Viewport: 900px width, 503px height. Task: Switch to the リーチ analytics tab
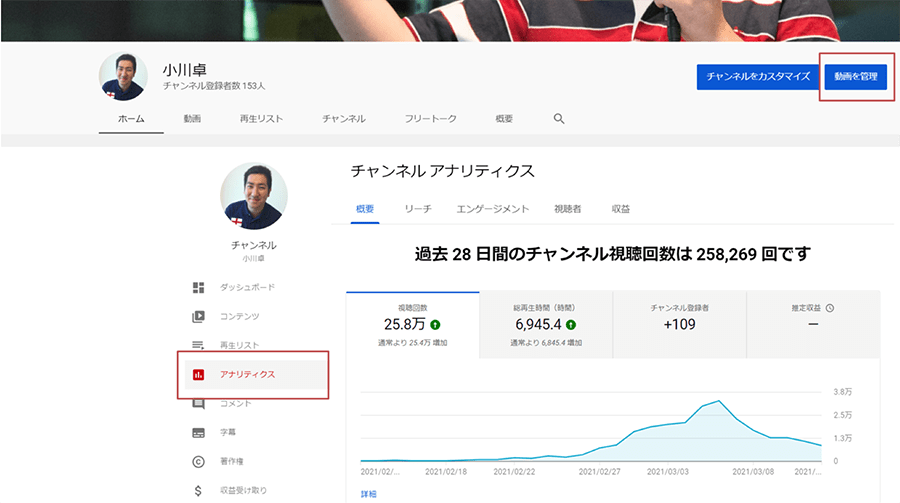click(418, 209)
